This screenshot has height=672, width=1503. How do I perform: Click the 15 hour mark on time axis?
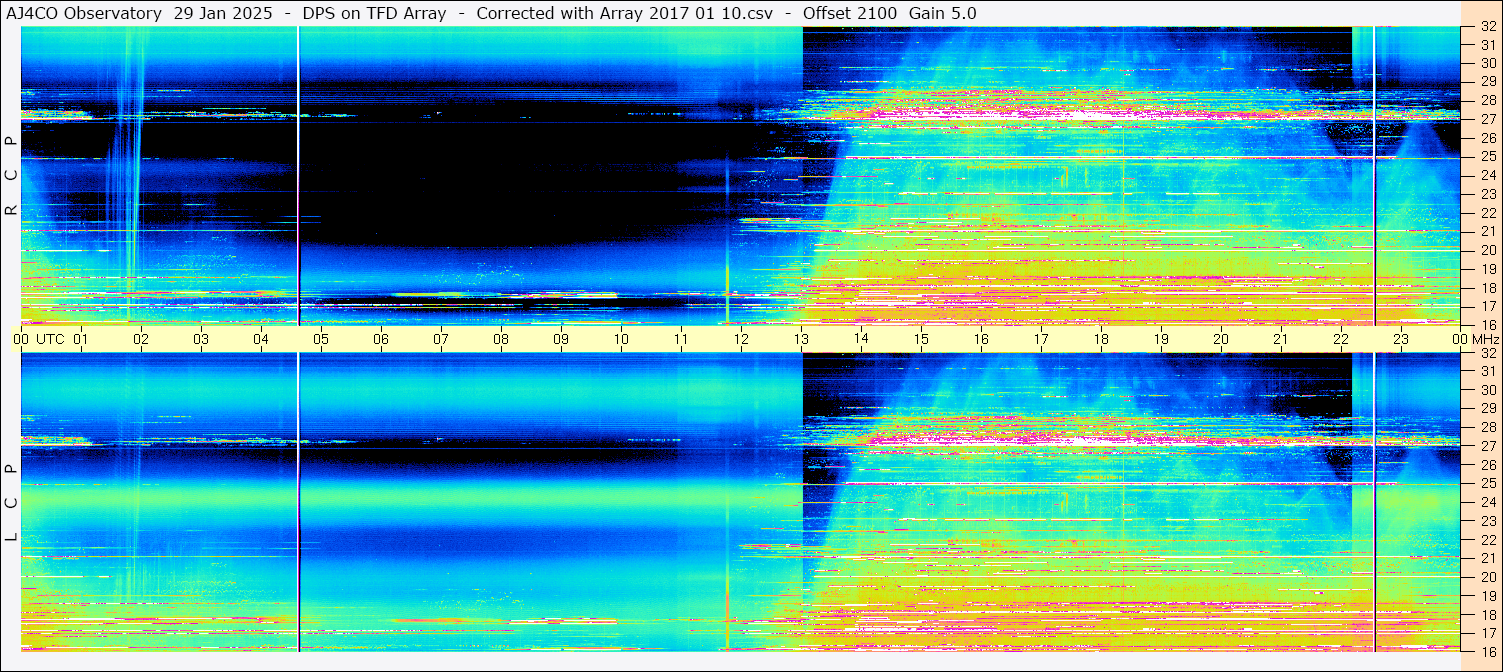tap(921, 339)
